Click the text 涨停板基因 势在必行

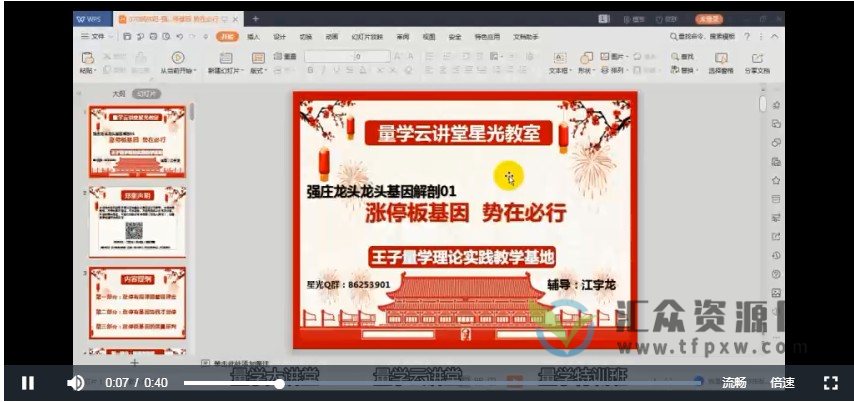tap(466, 214)
